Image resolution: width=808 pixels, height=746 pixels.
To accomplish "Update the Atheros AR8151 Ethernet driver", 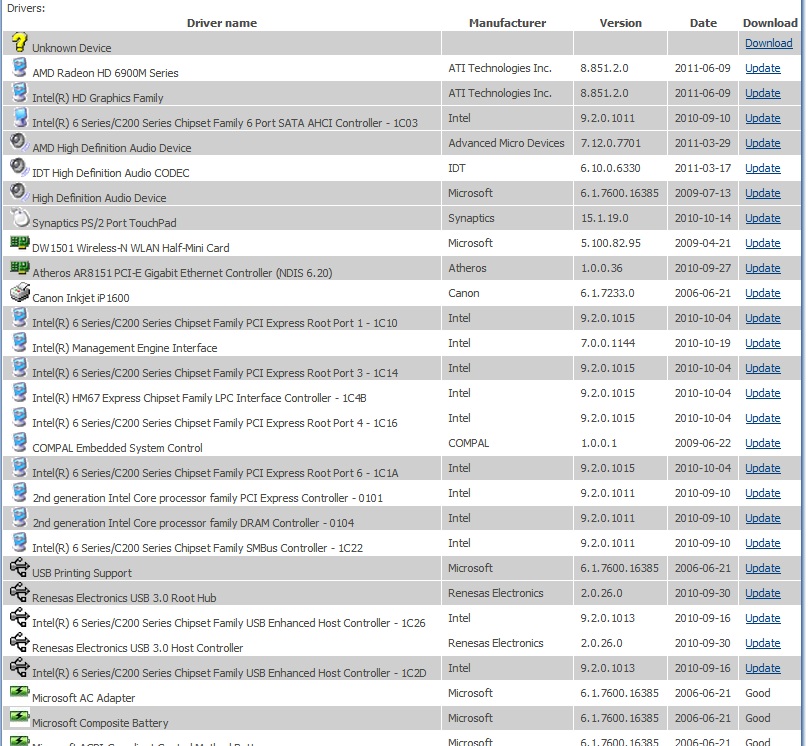I will (763, 268).
